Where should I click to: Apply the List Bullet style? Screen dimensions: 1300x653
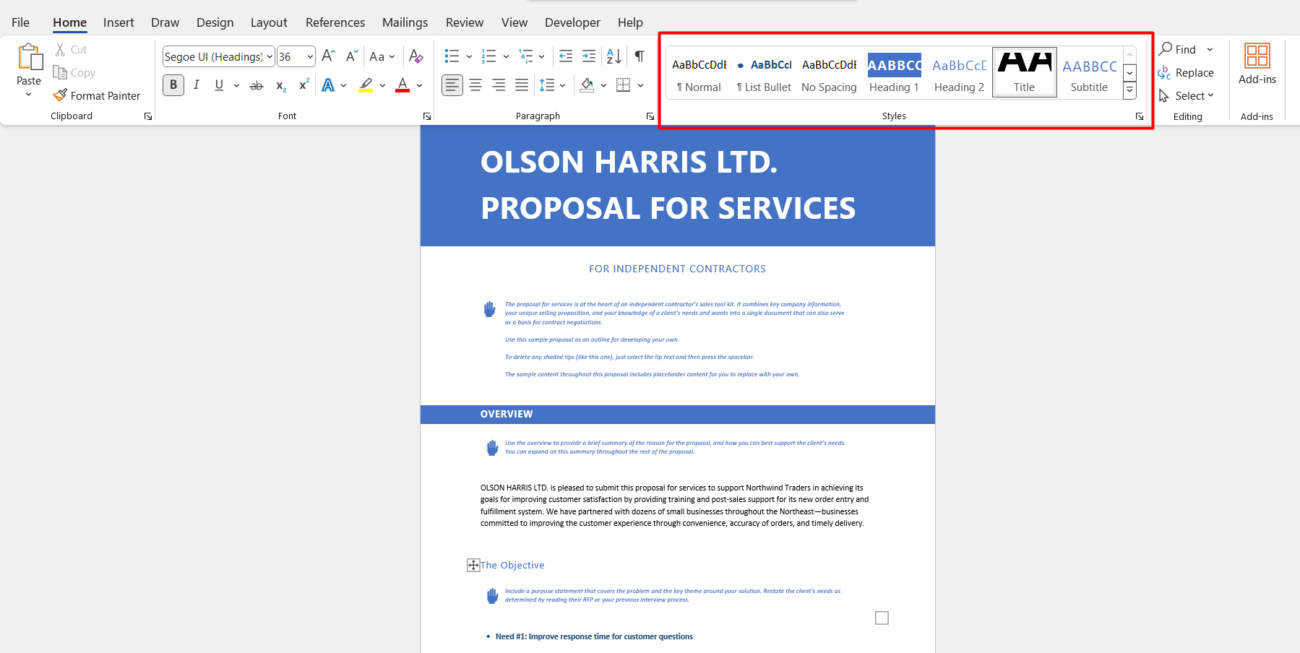click(764, 74)
